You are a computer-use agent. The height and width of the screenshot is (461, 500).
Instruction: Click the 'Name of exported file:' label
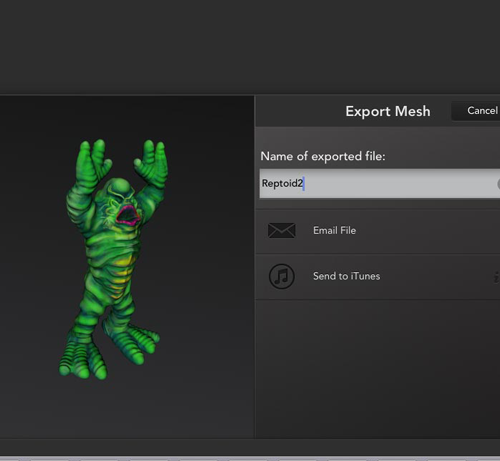323,156
